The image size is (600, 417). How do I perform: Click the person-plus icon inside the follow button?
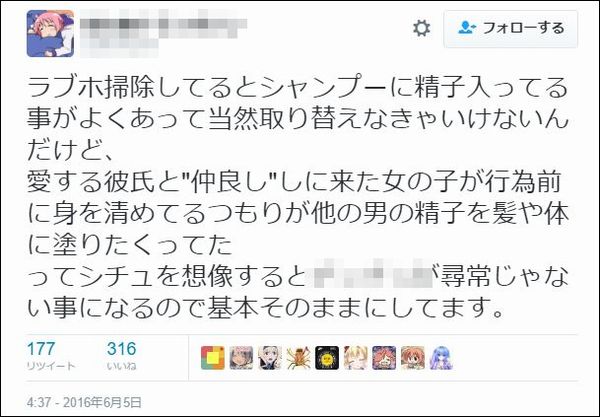point(467,28)
